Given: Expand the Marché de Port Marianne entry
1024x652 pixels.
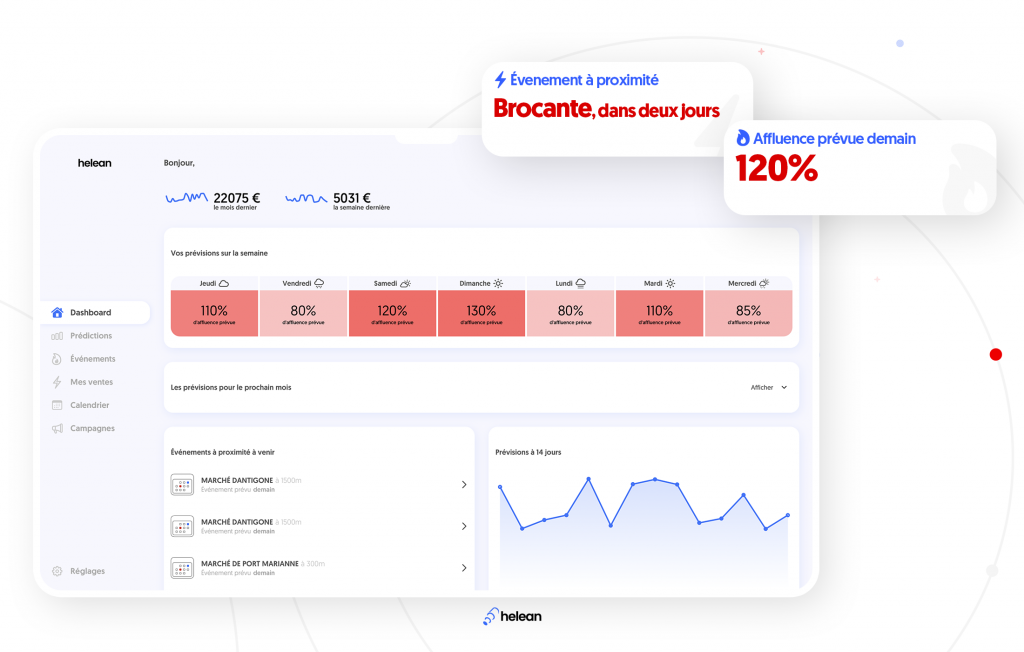Looking at the screenshot, I should pyautogui.click(x=464, y=567).
